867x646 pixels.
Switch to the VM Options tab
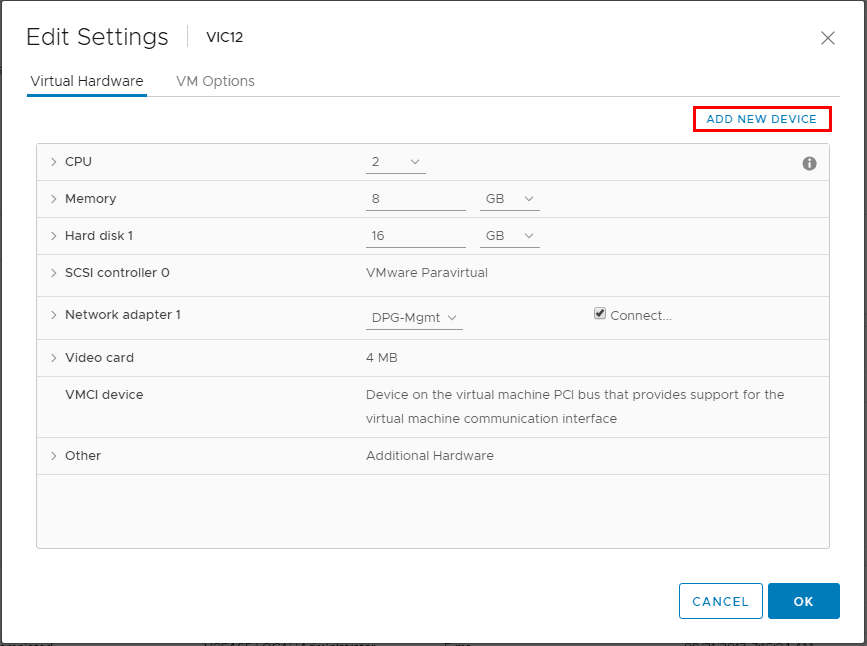(215, 81)
